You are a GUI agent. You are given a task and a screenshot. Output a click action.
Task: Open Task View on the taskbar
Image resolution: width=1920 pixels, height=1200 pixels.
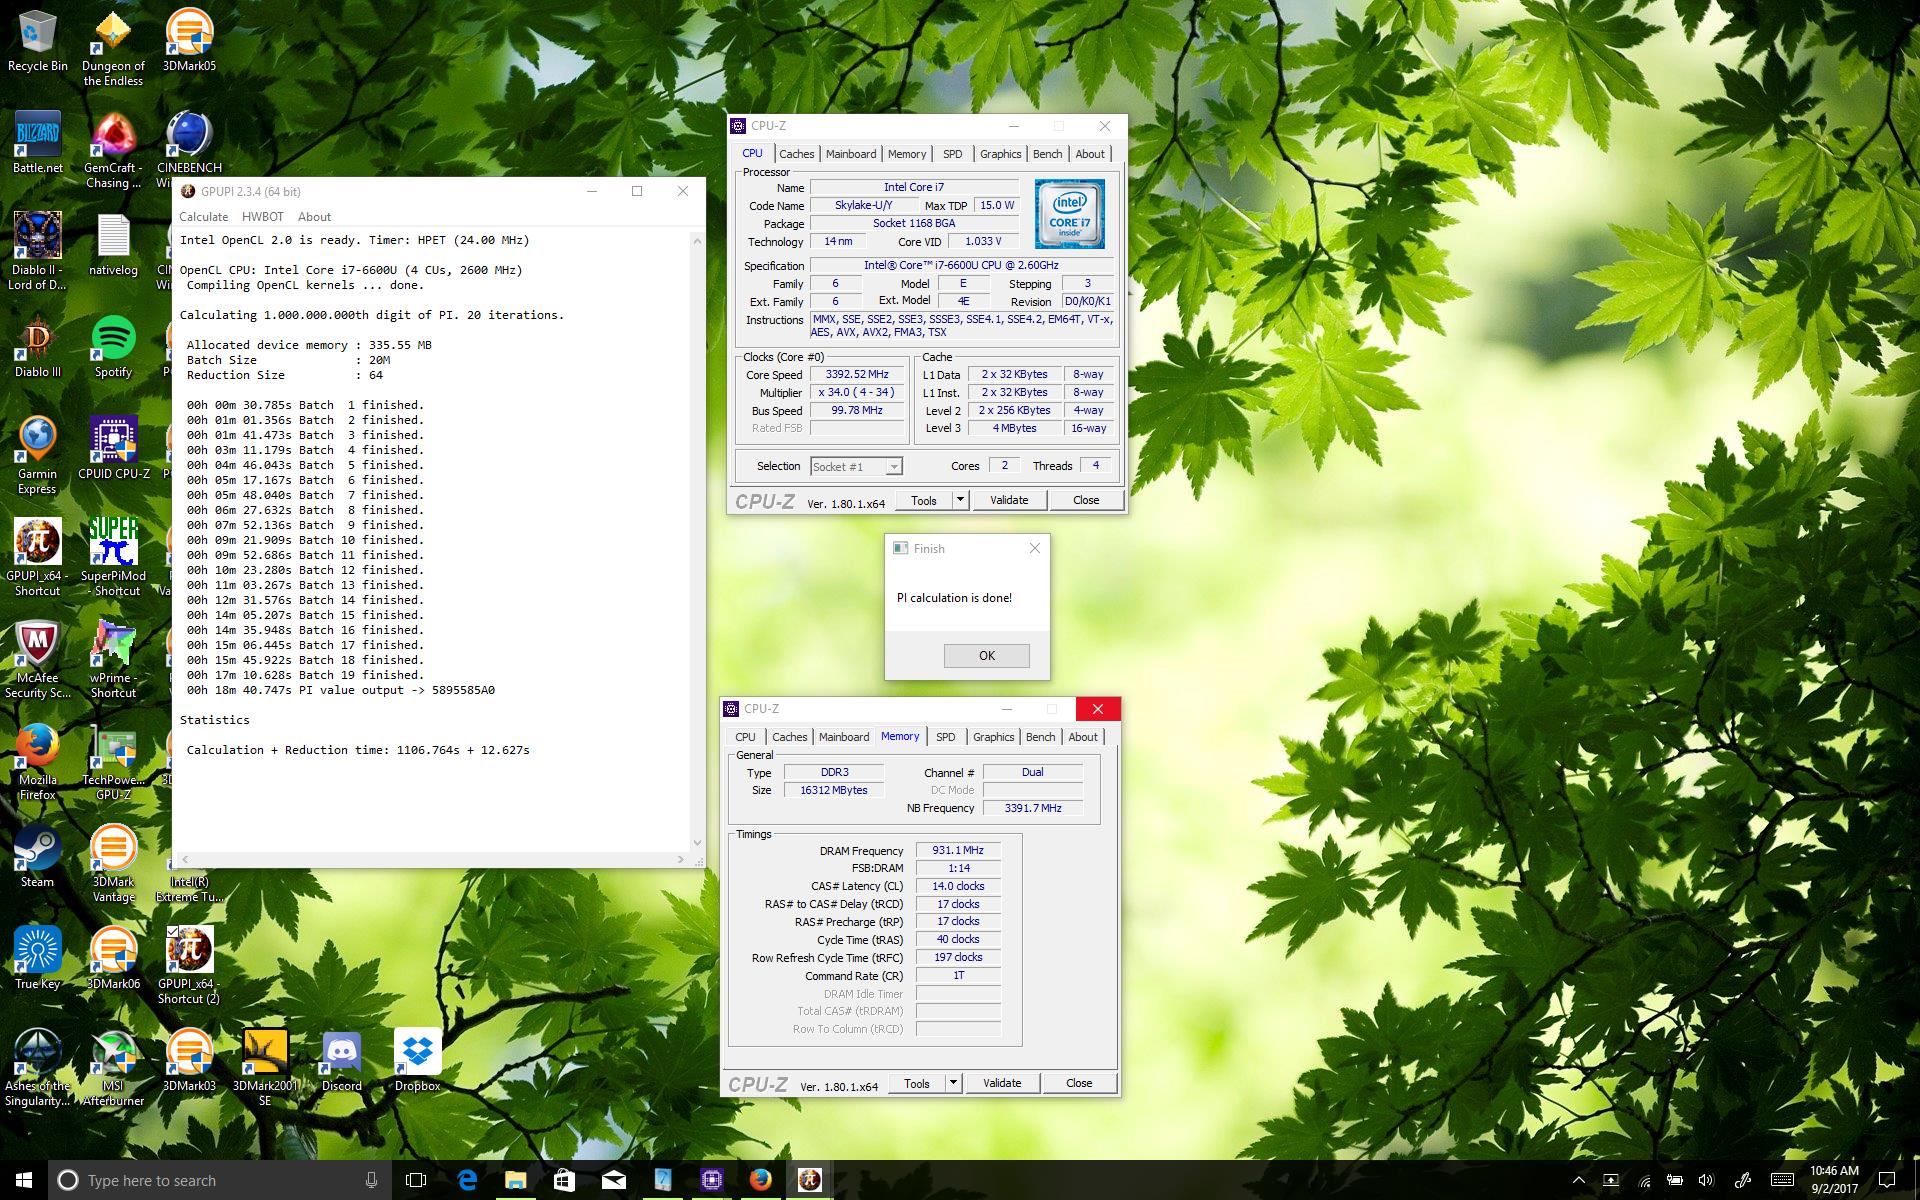click(416, 1180)
